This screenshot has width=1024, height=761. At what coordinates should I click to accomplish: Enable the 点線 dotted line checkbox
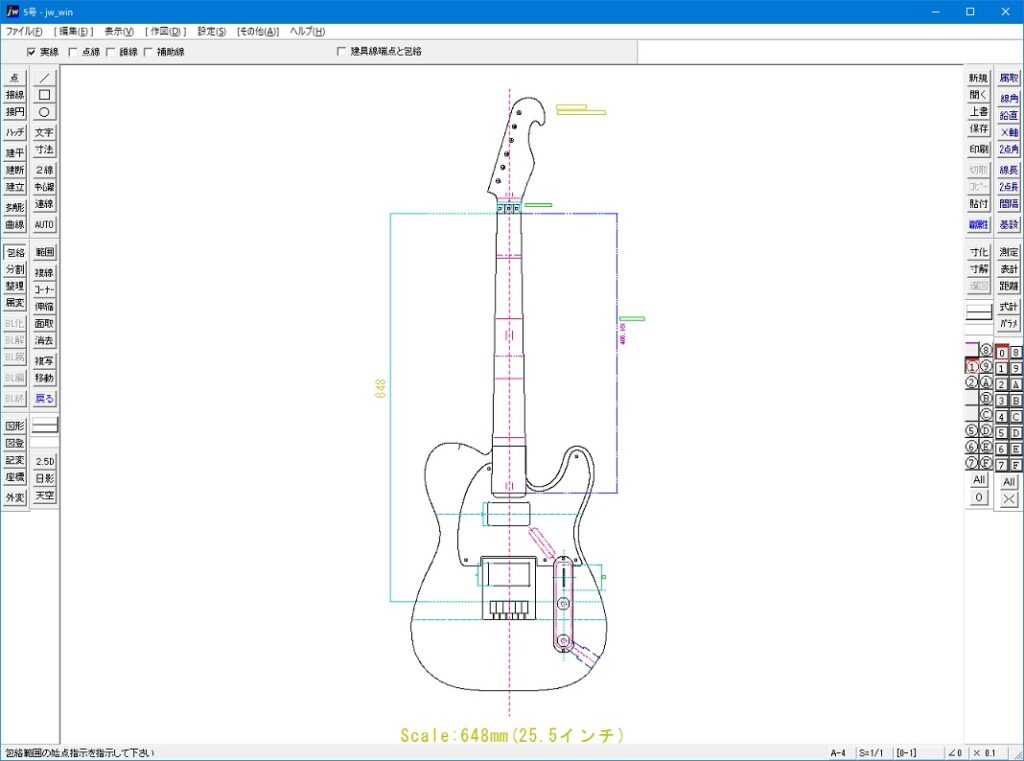pyautogui.click(x=73, y=51)
